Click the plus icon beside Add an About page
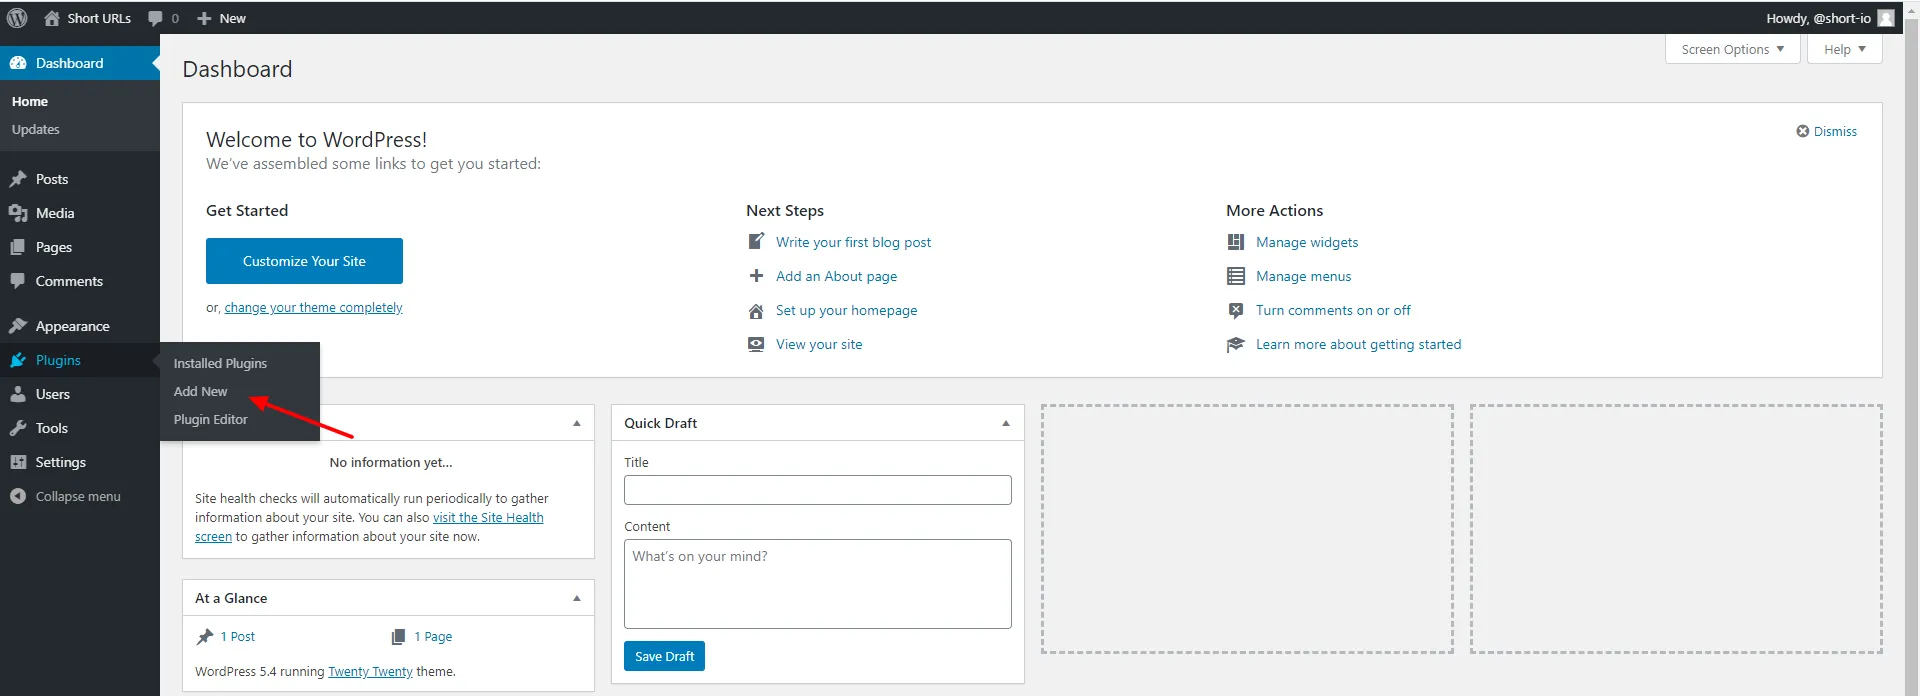Screen dimensions: 1920x696 click(x=757, y=276)
